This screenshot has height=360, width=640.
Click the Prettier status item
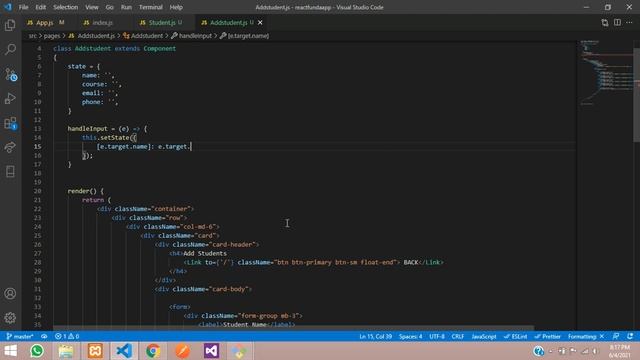pos(547,336)
